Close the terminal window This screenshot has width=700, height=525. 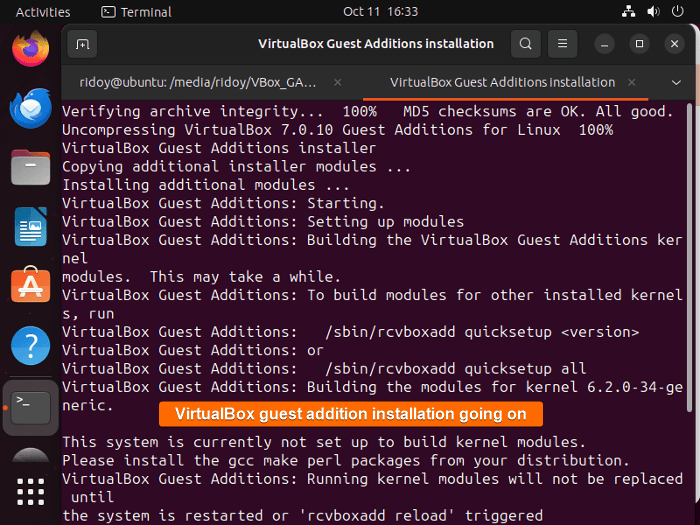click(x=674, y=44)
